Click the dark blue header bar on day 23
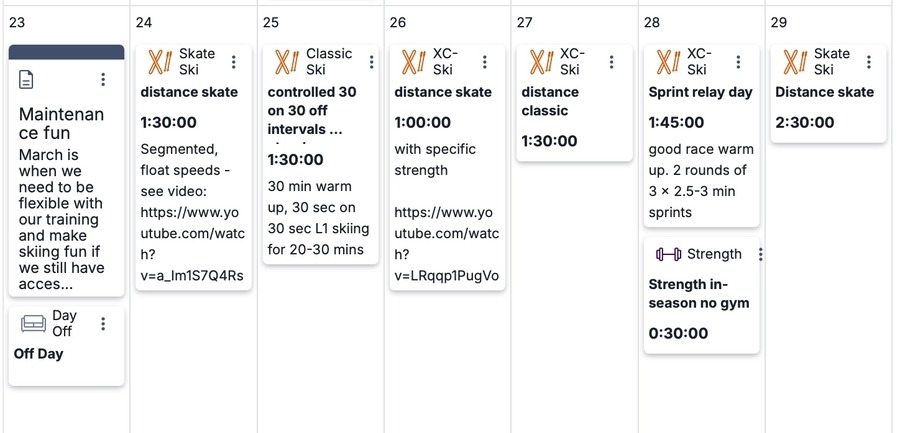900x433 pixels. (66, 51)
